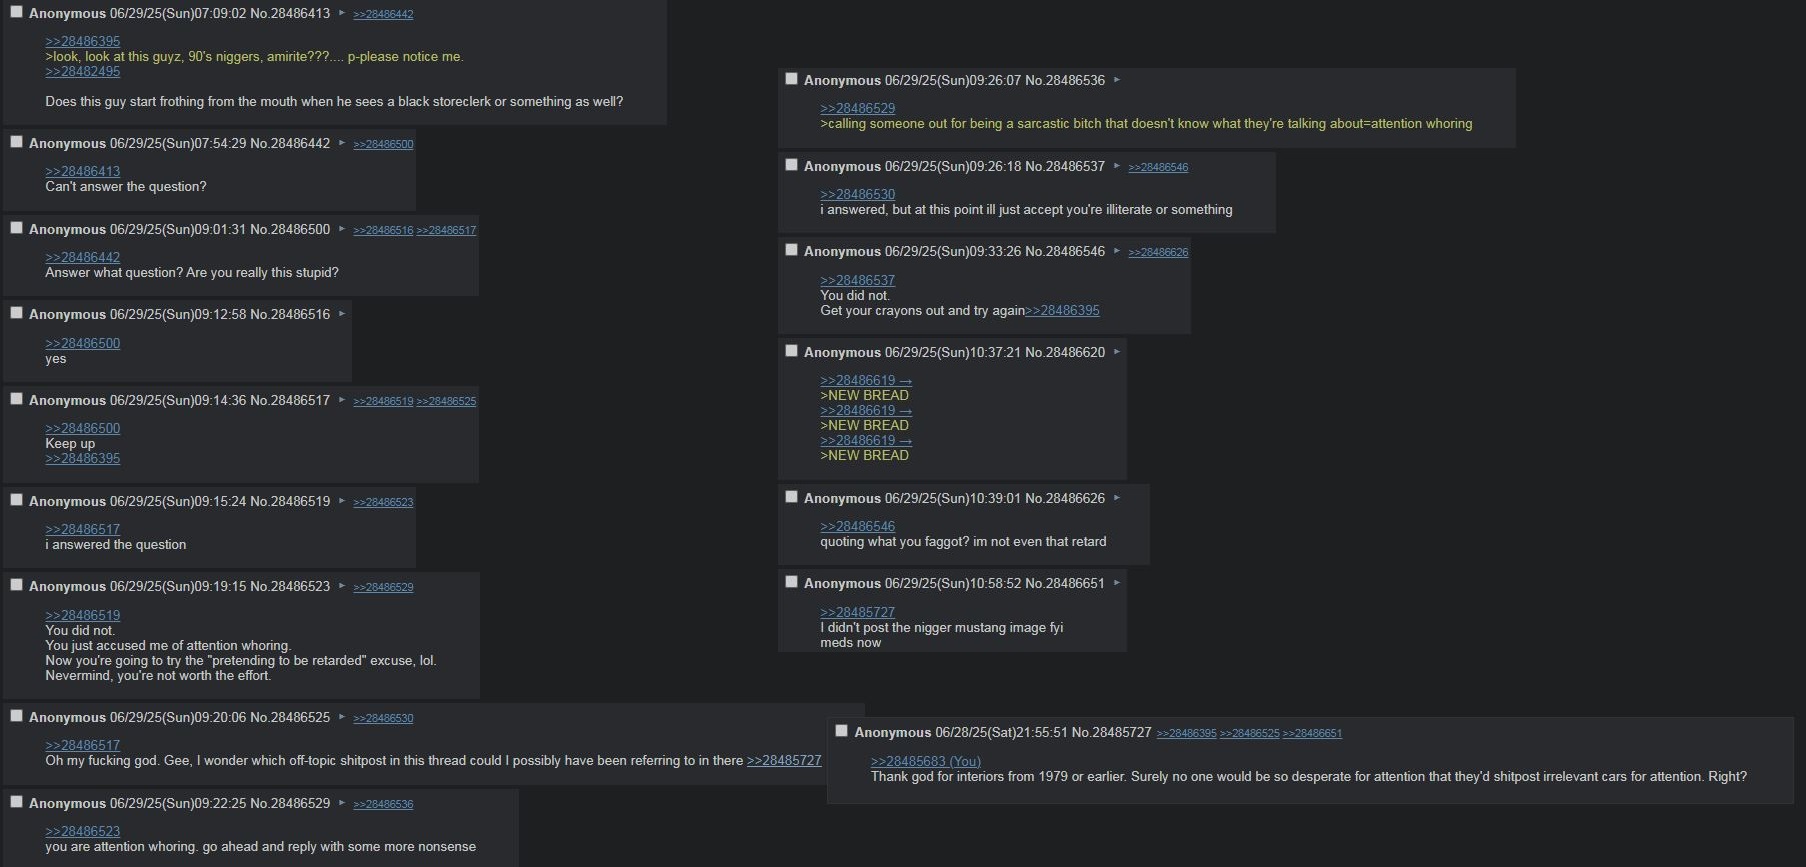
Task: Open quote link >>28486546 in post 28486626
Action: [x=857, y=526]
